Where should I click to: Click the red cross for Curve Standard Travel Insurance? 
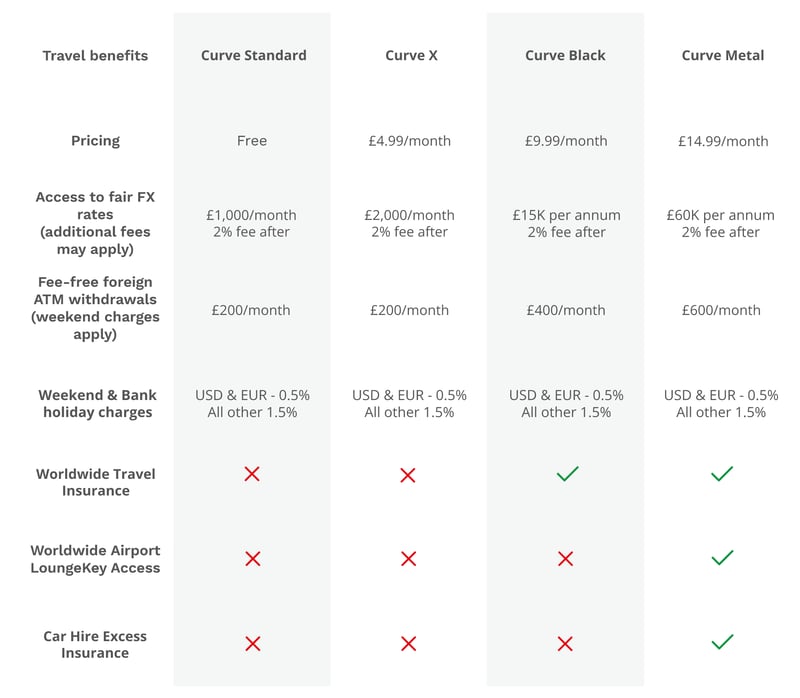(252, 473)
